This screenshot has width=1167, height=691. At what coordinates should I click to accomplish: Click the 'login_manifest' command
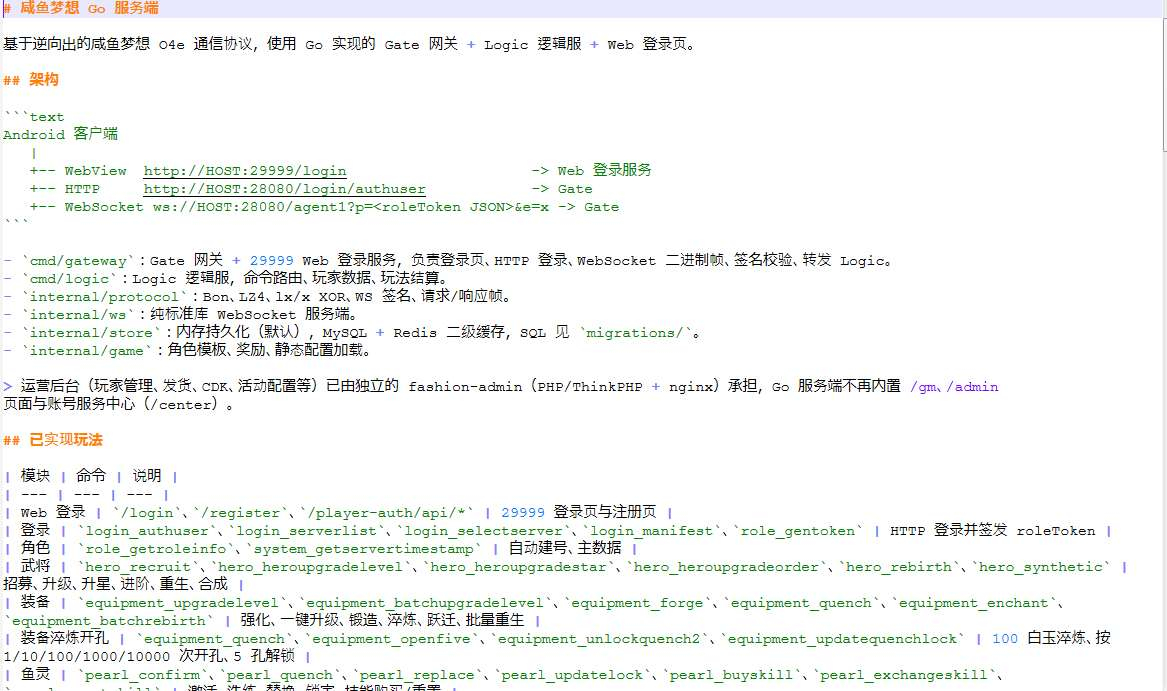pyautogui.click(x=651, y=530)
